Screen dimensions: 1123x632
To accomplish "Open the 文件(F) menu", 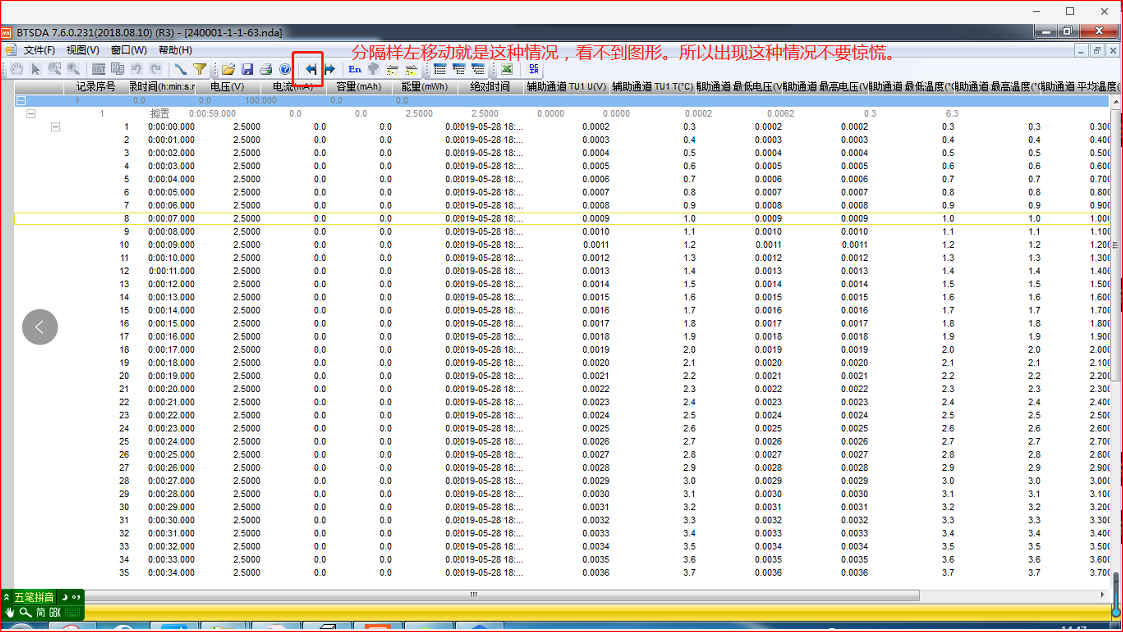I will [x=39, y=50].
